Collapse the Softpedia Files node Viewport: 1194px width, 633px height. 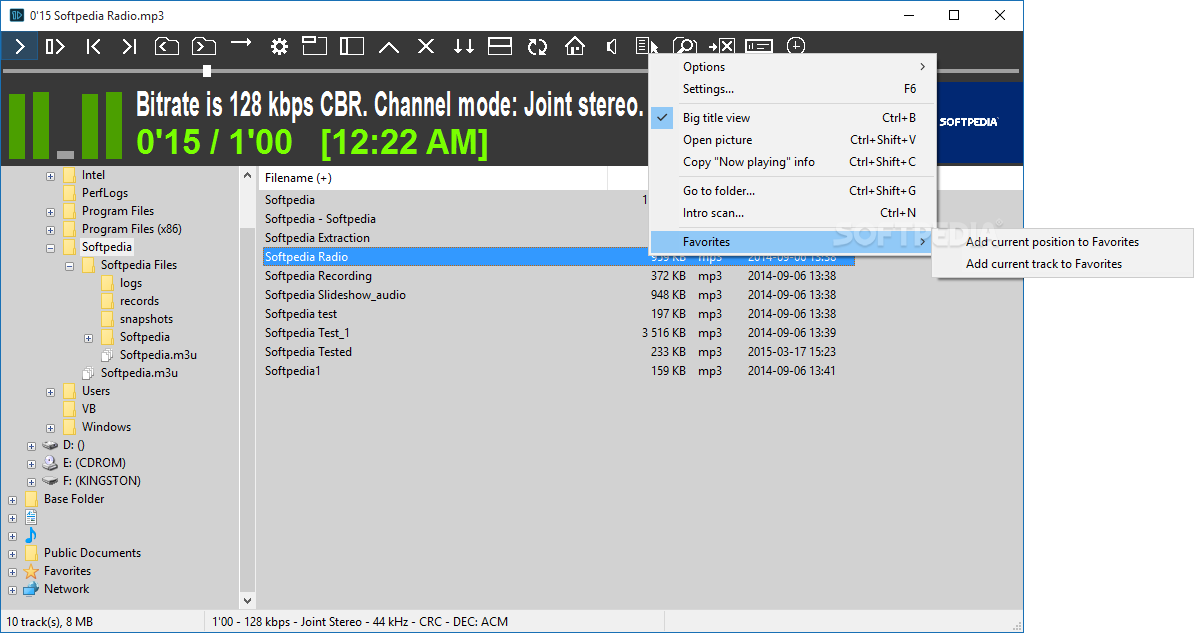click(x=69, y=266)
